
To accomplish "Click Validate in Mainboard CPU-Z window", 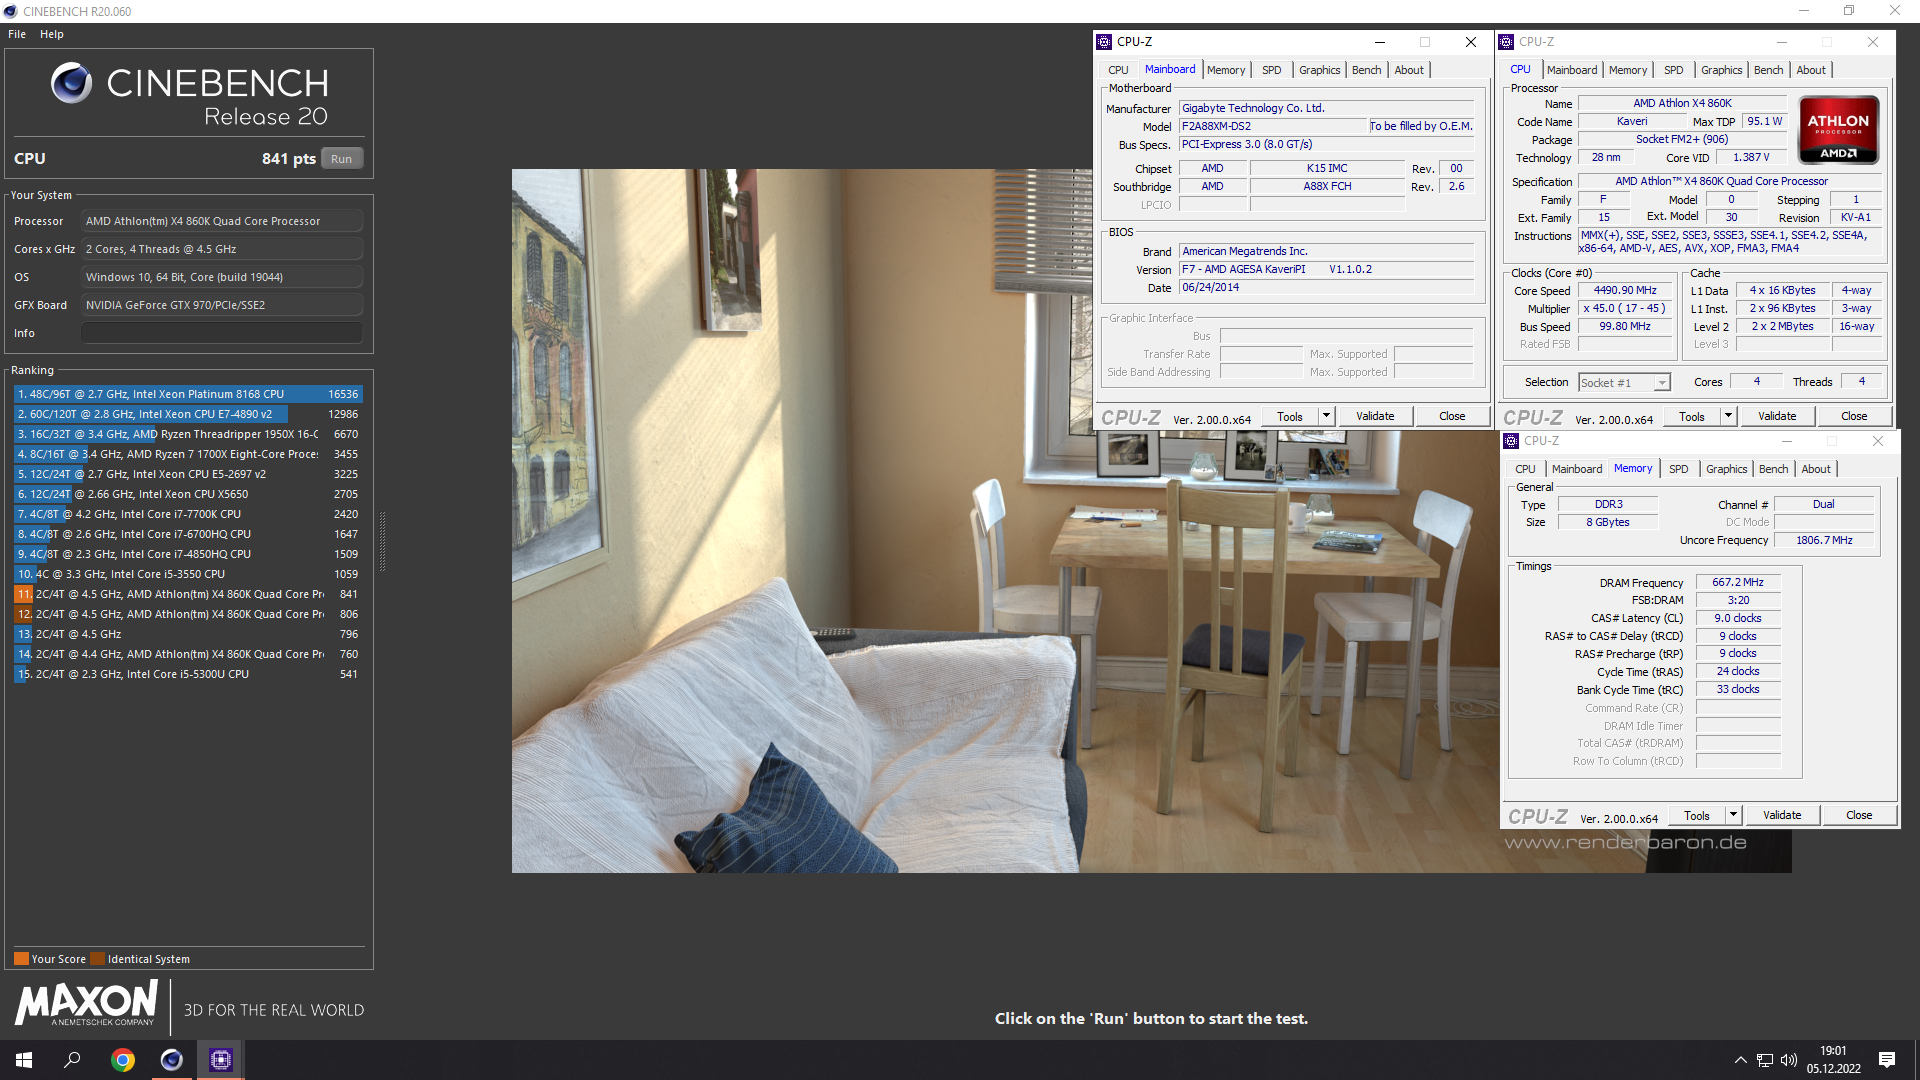I will [x=1375, y=417].
